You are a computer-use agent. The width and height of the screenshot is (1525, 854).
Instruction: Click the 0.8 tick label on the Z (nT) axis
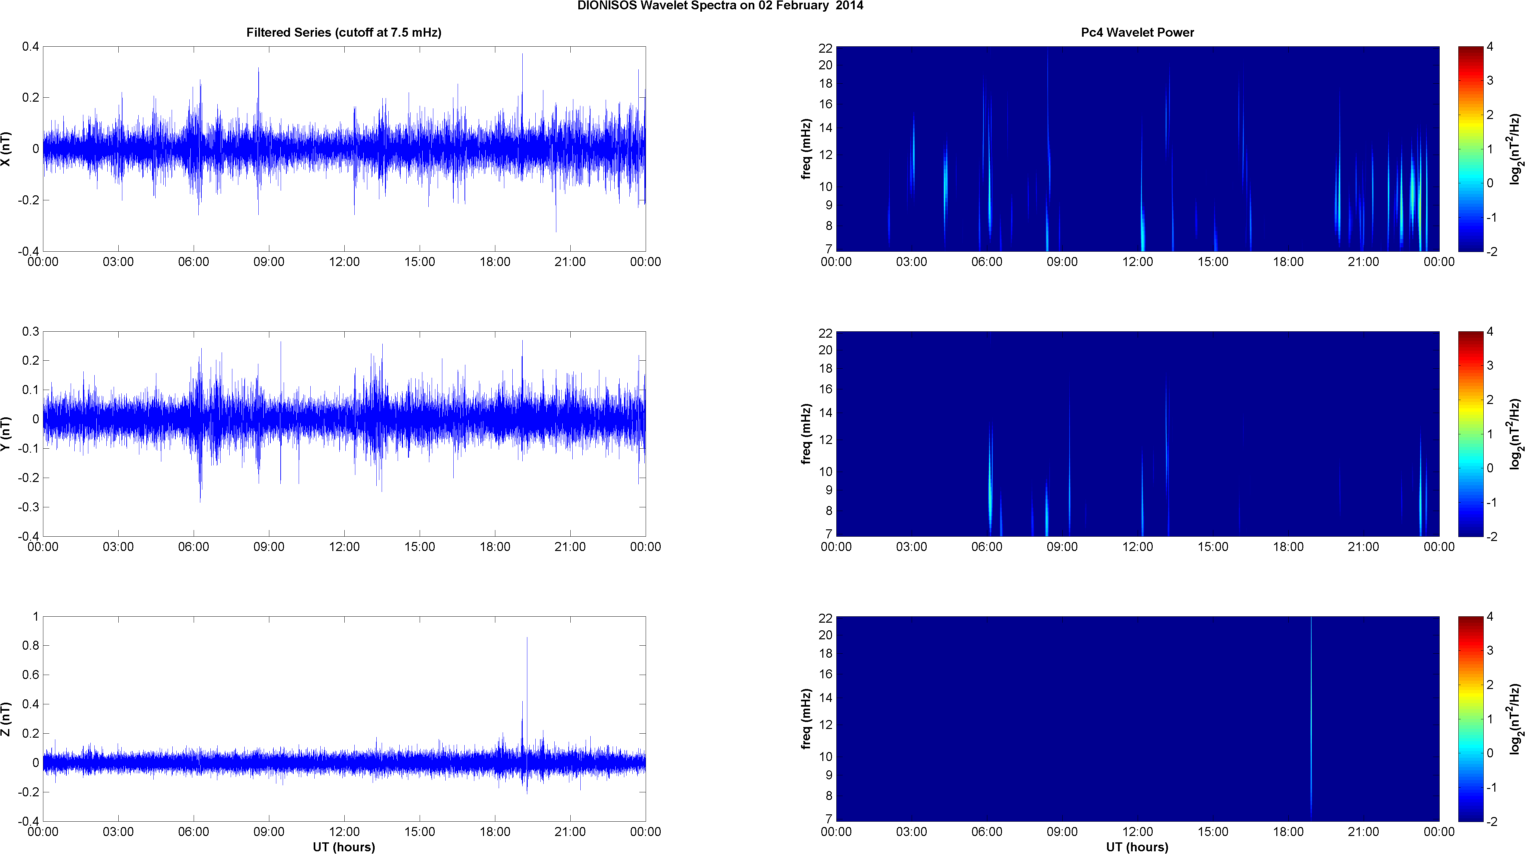click(x=30, y=646)
